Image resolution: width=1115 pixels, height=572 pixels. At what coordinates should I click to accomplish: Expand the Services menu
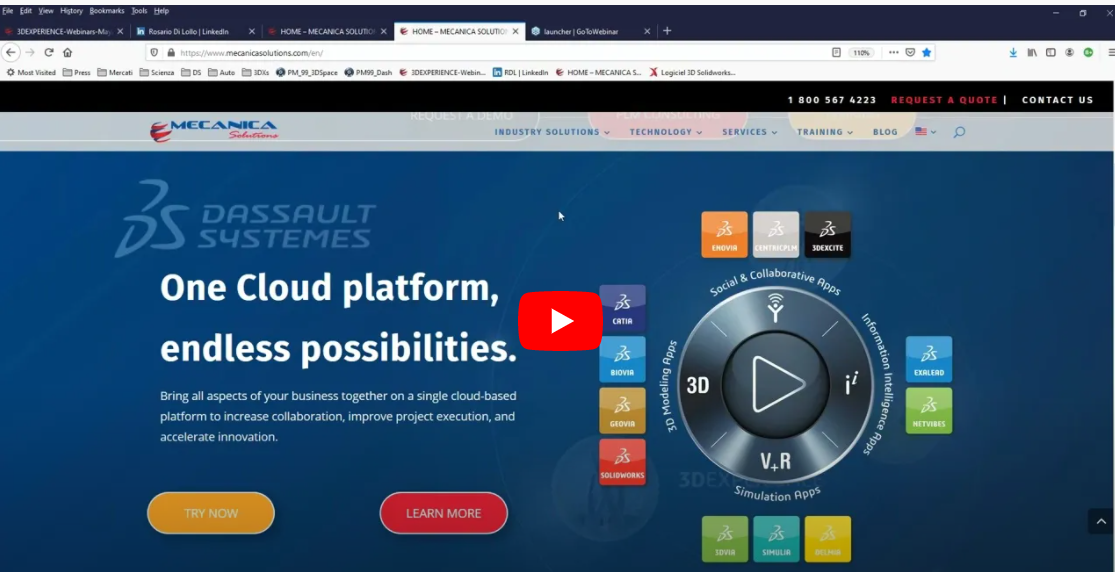point(749,132)
